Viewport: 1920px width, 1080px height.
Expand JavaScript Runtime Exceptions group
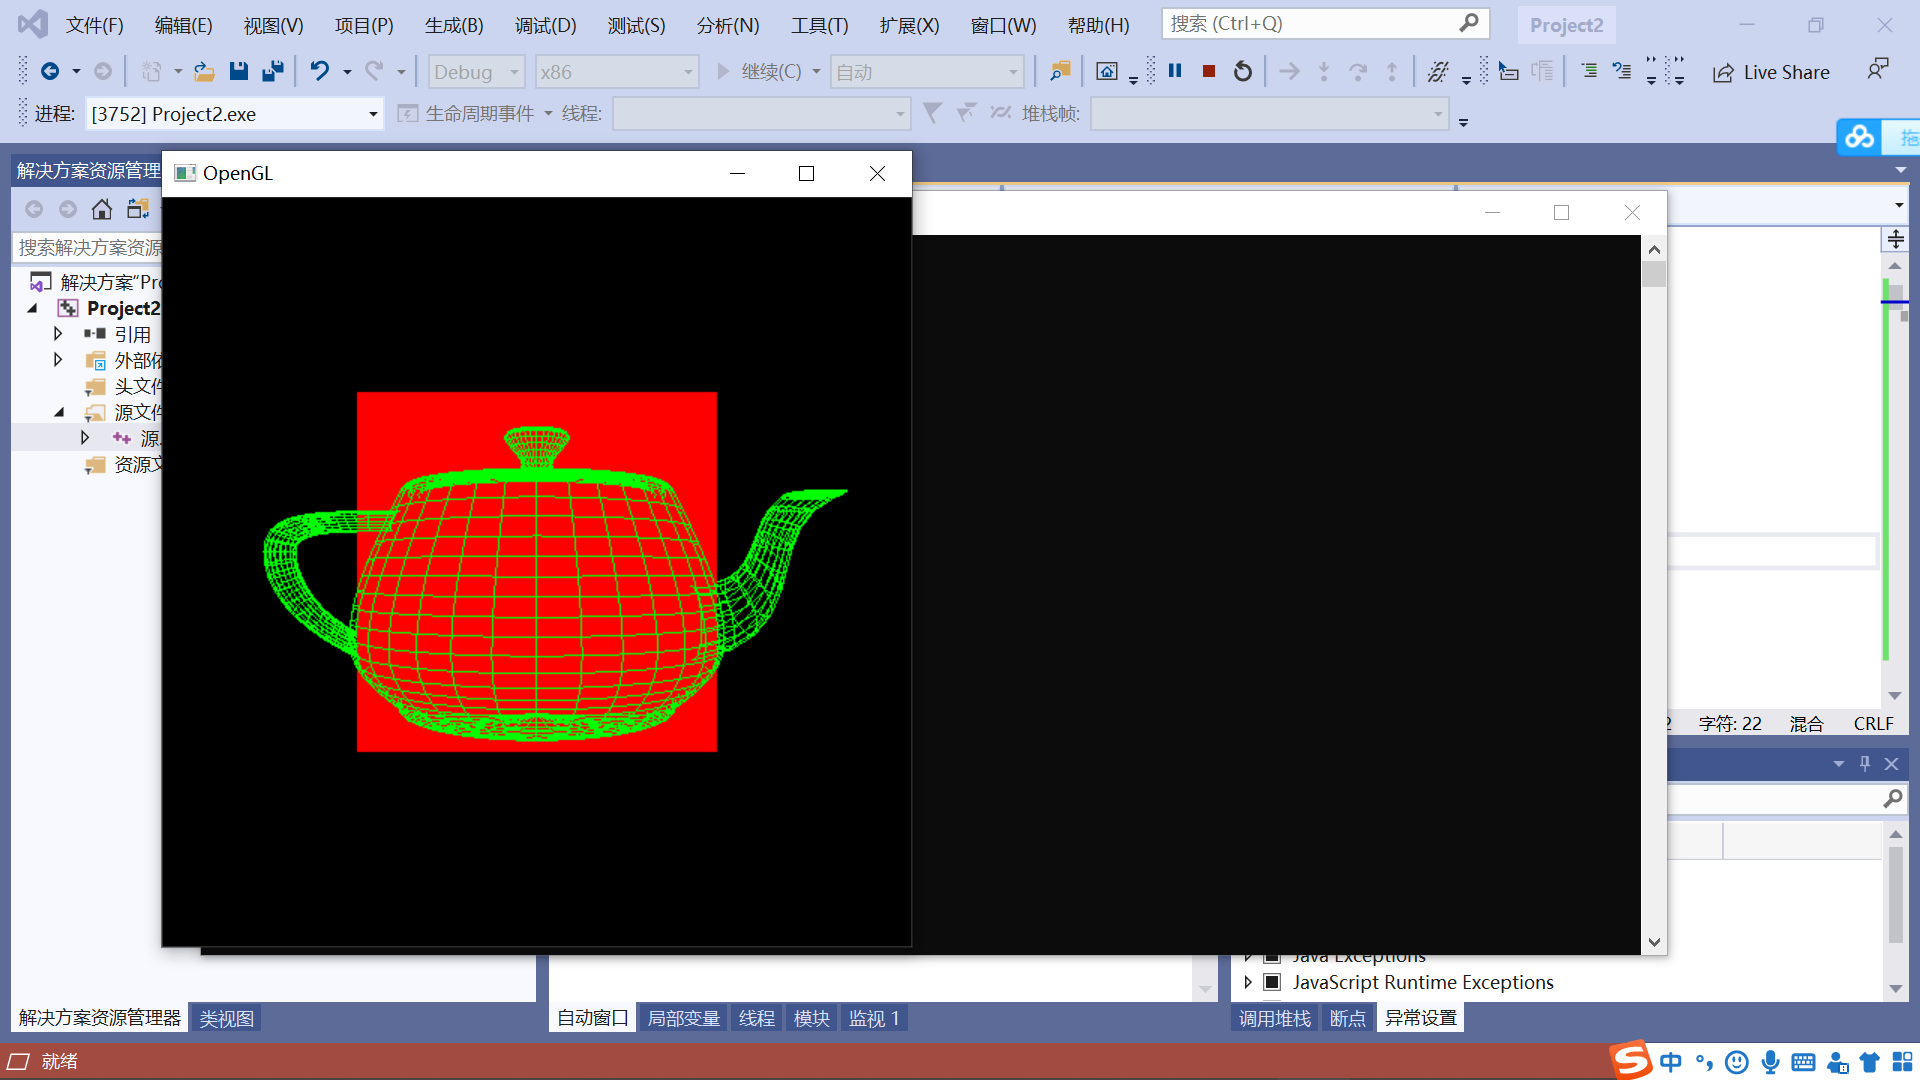[x=1248, y=982]
